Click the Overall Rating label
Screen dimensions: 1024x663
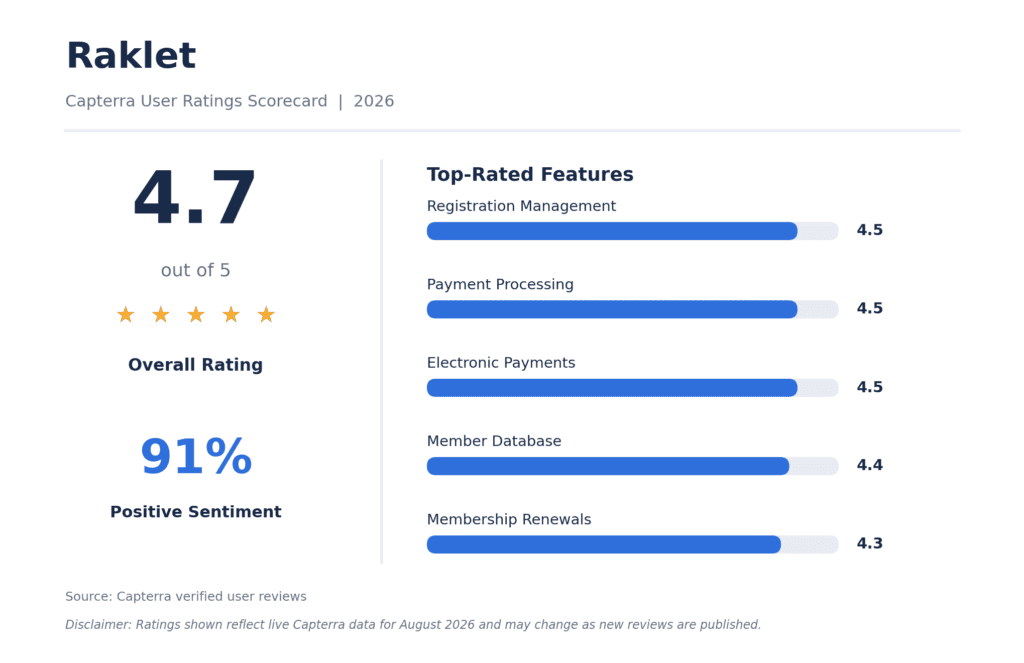(x=195, y=364)
